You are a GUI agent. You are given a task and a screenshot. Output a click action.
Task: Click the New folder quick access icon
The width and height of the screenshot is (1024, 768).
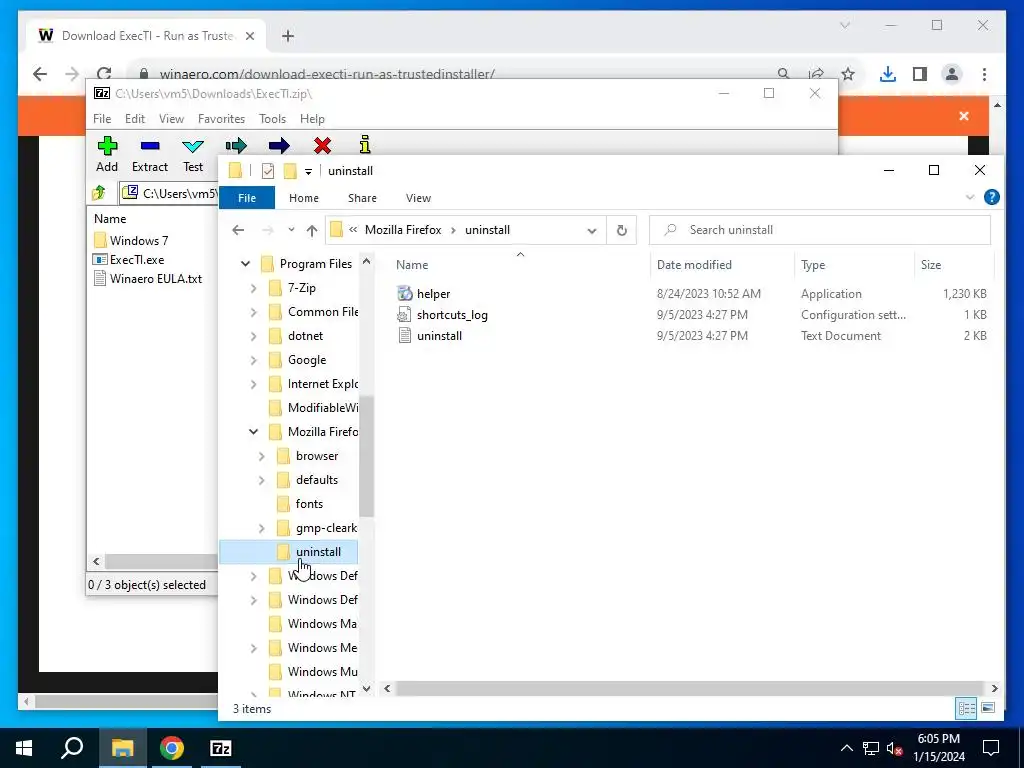290,171
